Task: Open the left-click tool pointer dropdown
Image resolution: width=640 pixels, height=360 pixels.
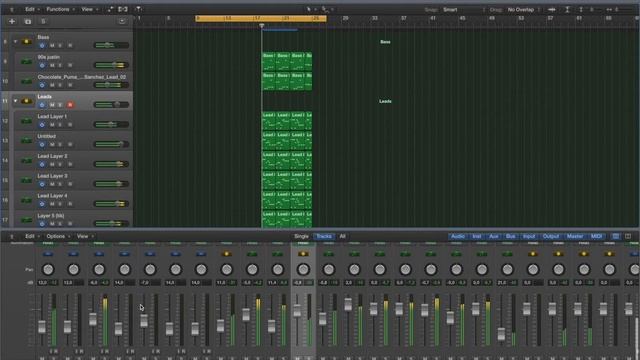Action: [311, 9]
